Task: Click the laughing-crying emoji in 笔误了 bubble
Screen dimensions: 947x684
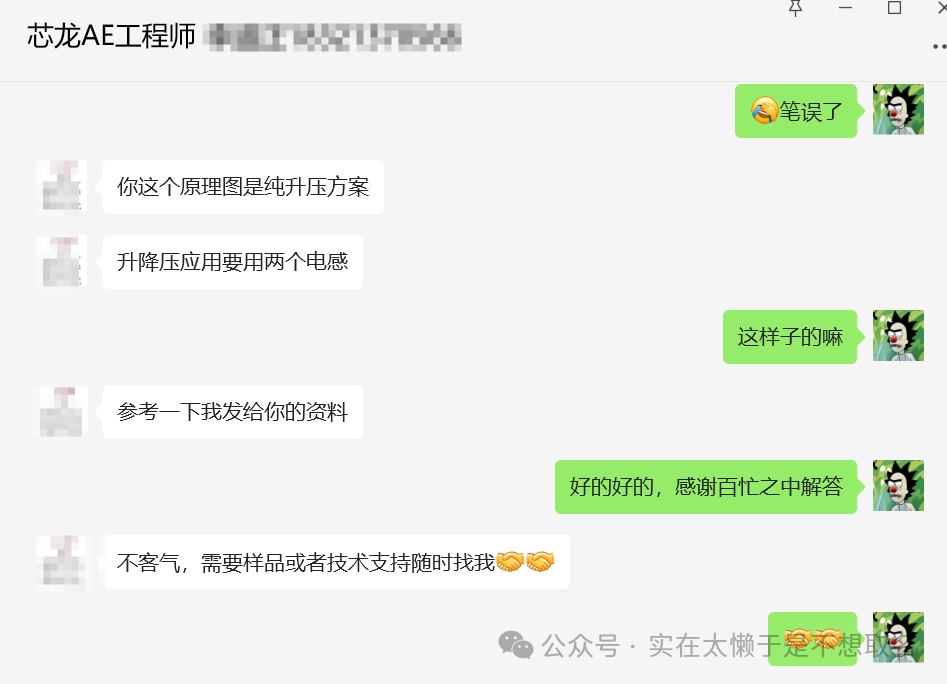Action: click(764, 110)
